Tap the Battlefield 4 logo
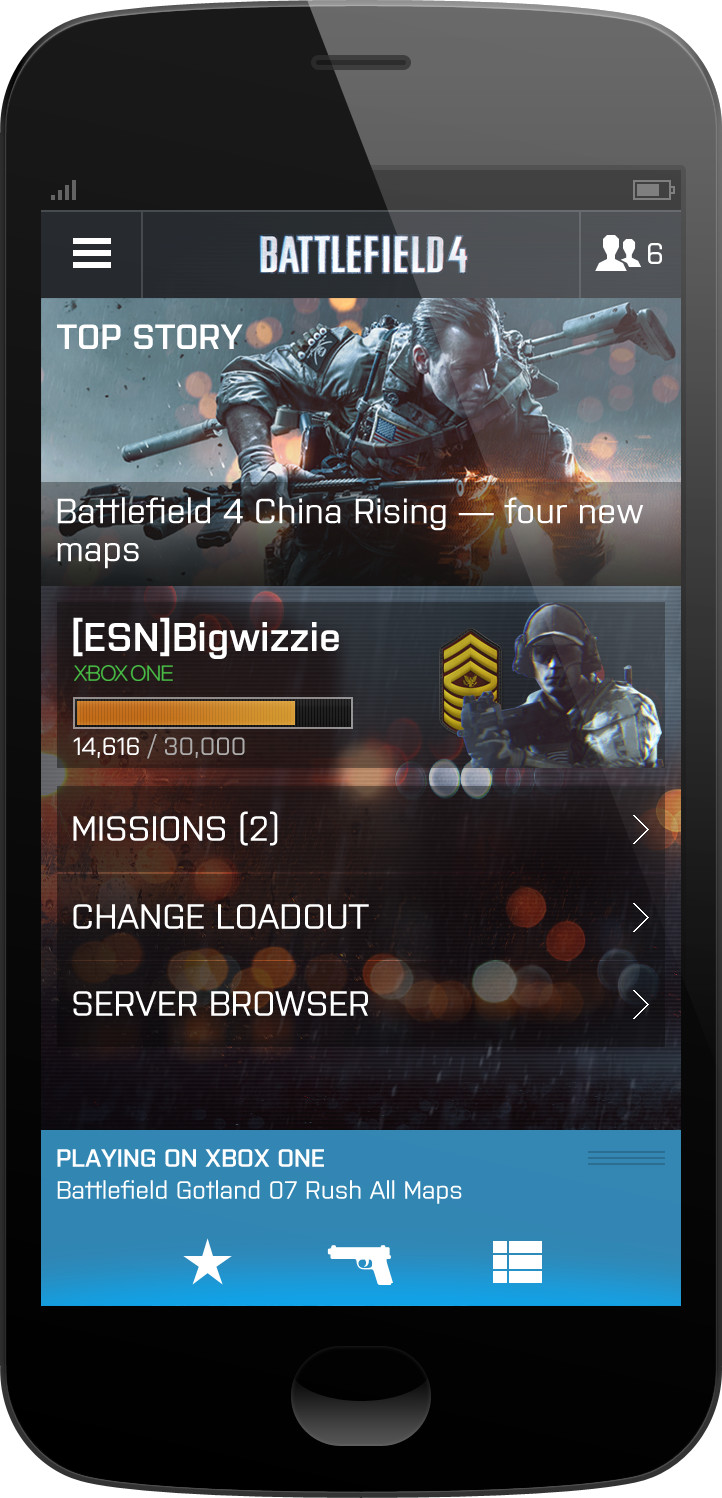 [x=363, y=254]
